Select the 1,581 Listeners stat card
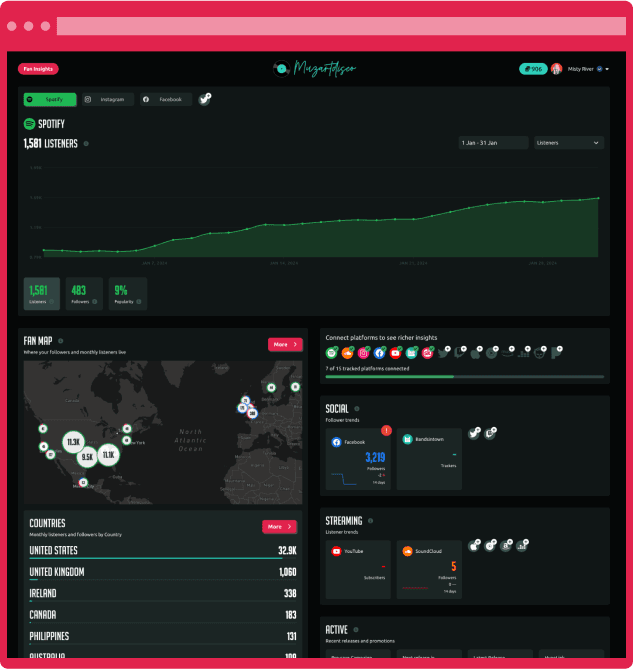633x669 pixels. pyautogui.click(x=42, y=294)
